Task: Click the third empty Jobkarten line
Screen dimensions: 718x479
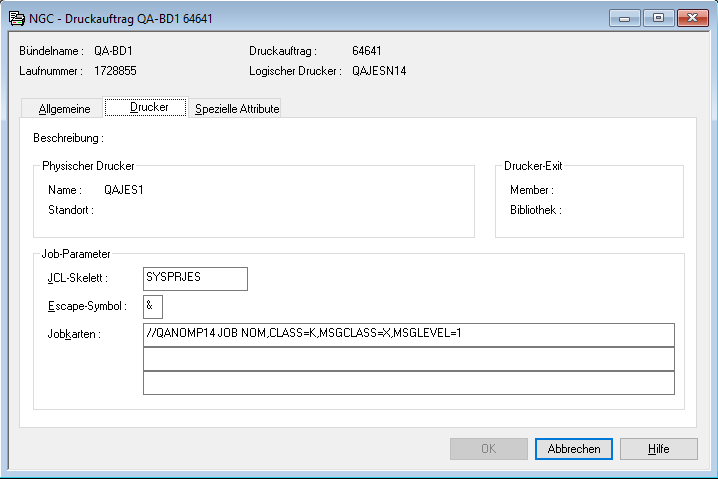Action: click(408, 383)
